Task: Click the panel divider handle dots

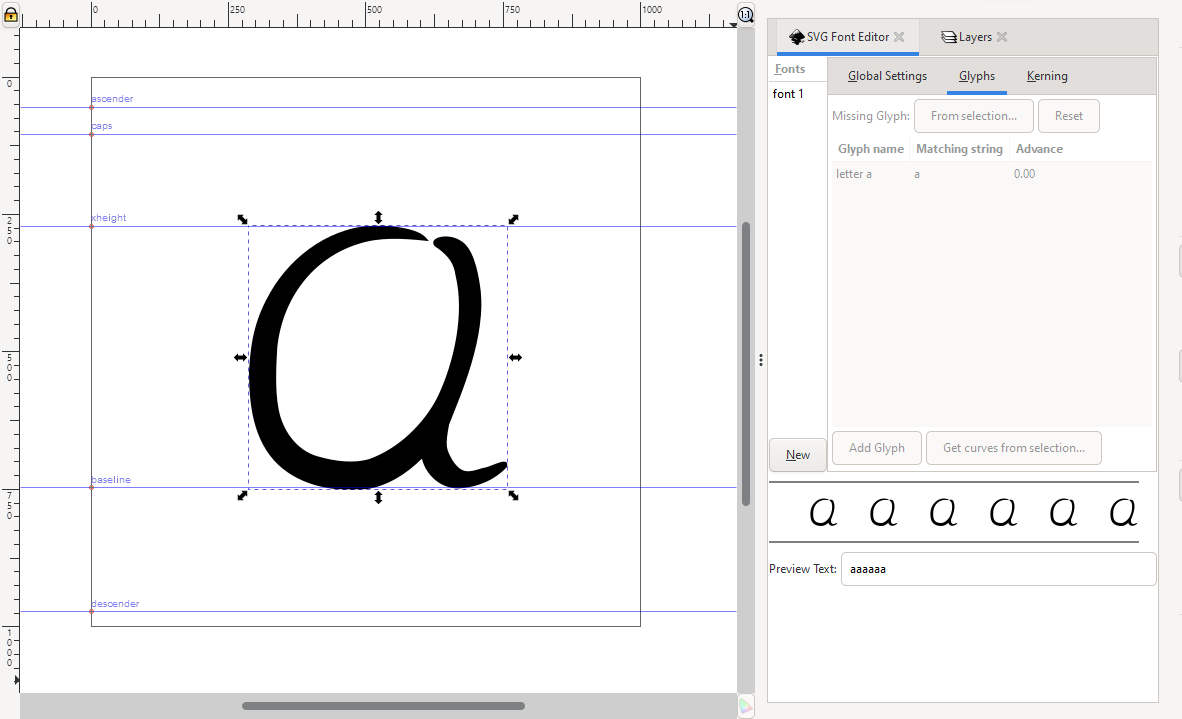Action: (761, 360)
